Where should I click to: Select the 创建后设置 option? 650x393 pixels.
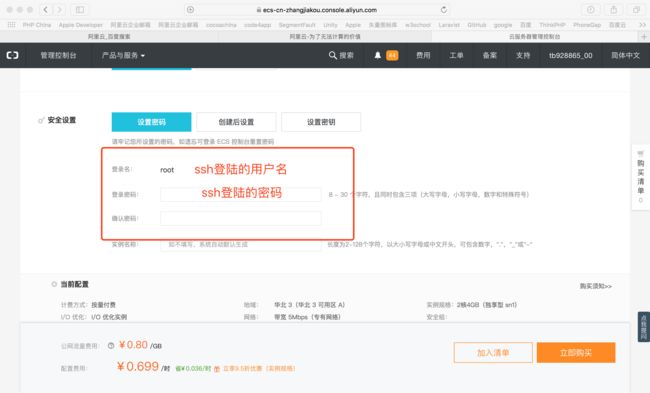pos(236,122)
